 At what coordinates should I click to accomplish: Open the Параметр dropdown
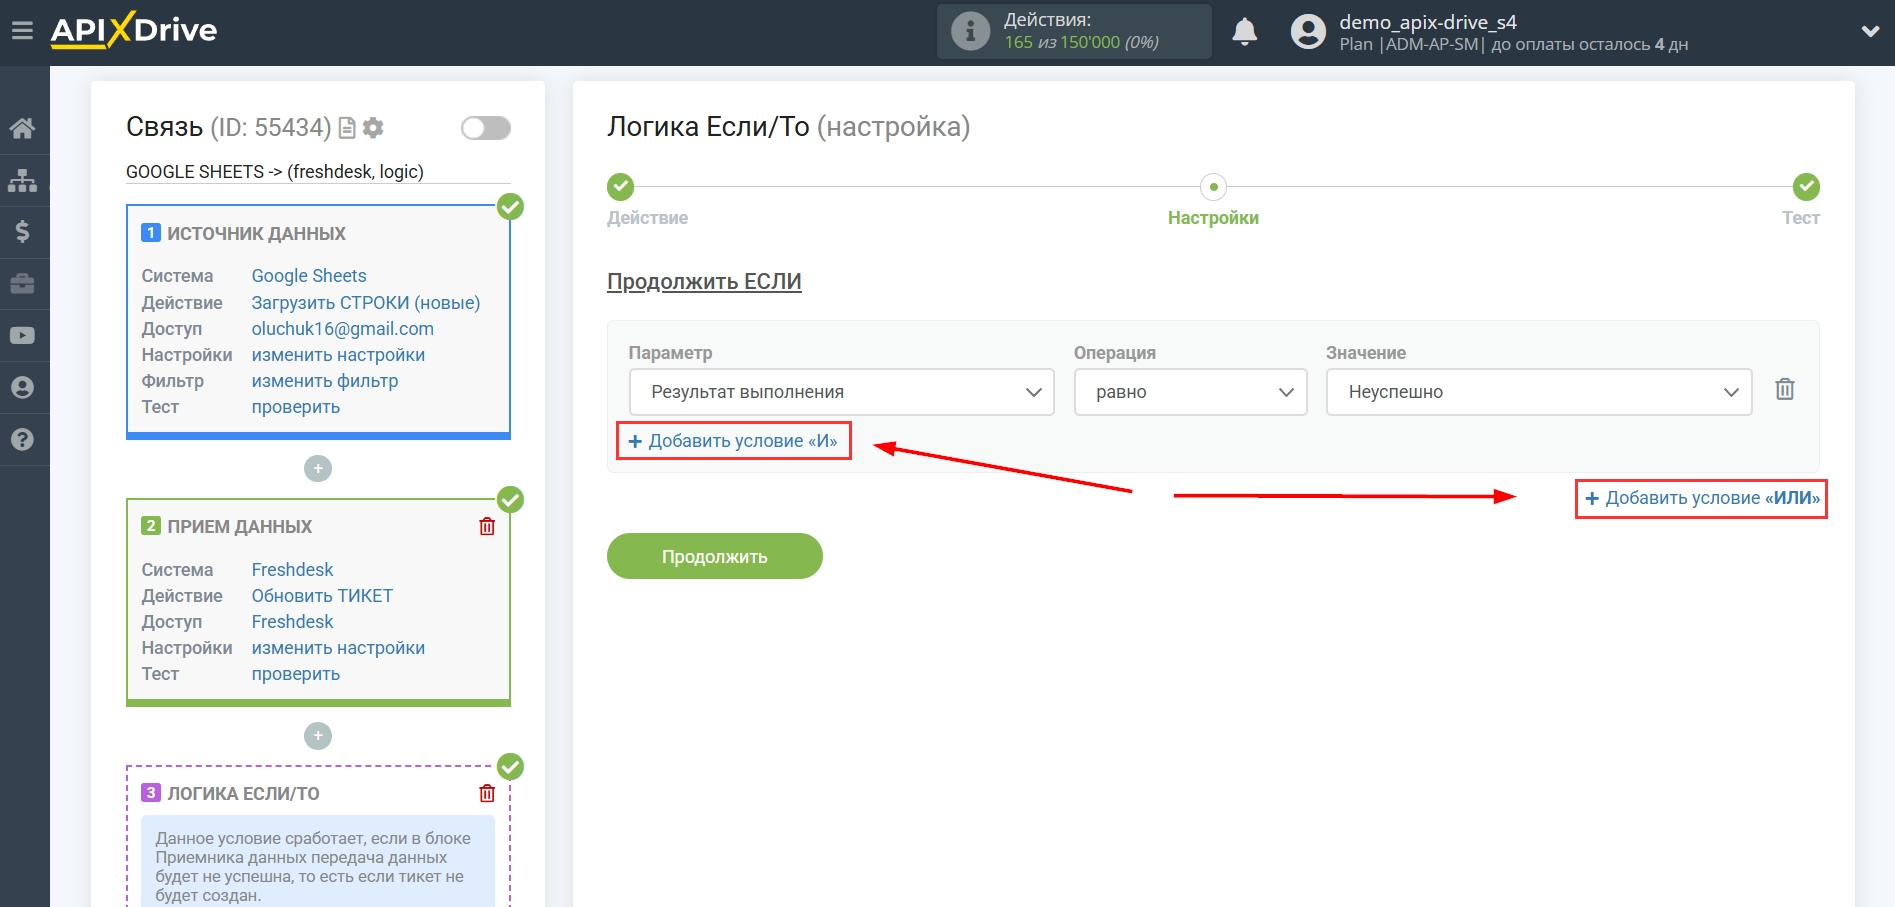pyautogui.click(x=842, y=392)
